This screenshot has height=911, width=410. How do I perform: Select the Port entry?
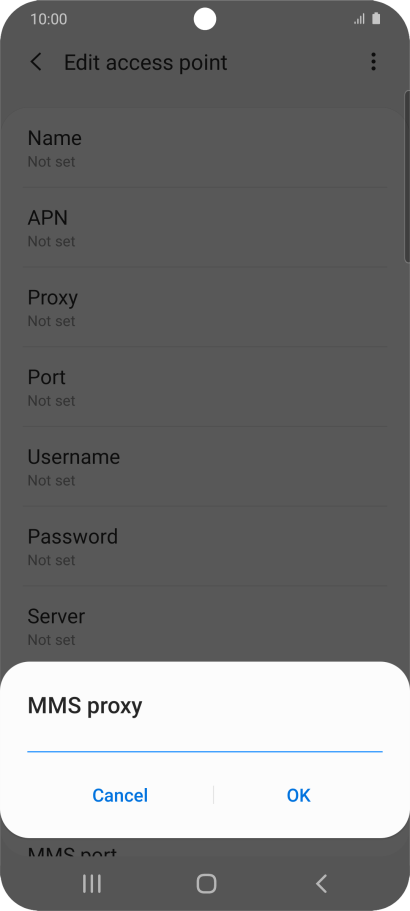tap(205, 387)
